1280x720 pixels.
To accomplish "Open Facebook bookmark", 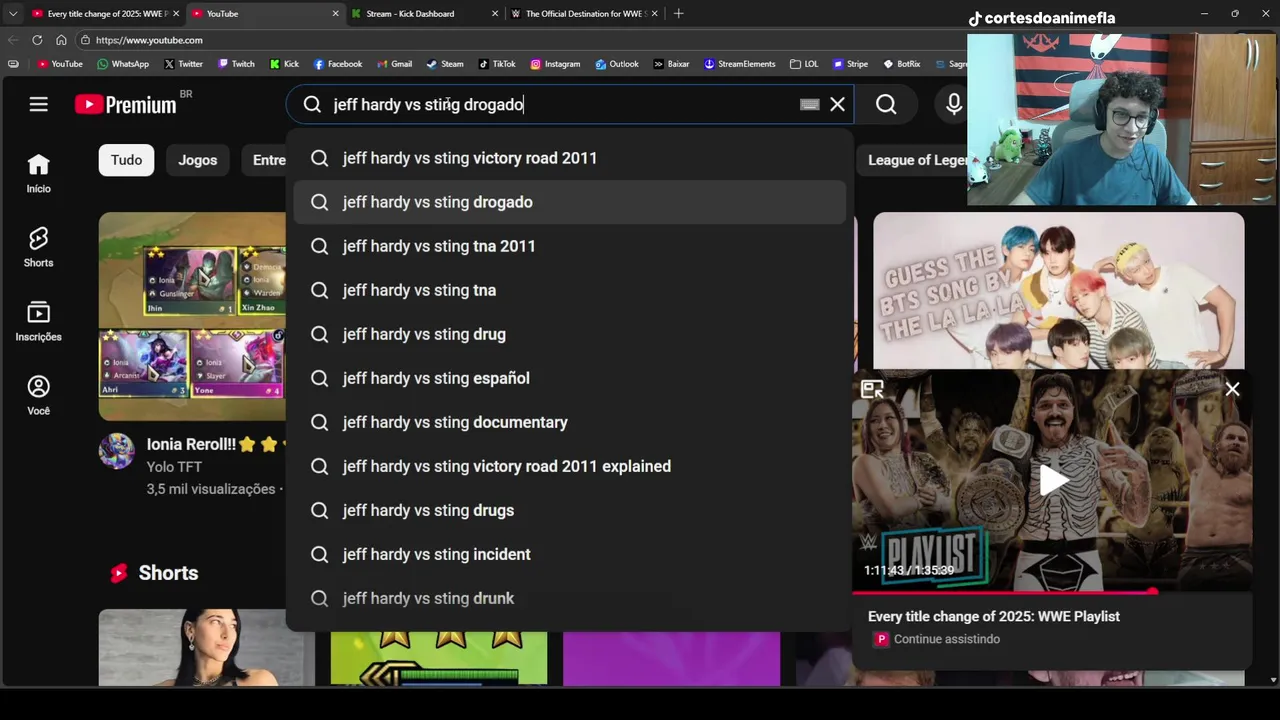I will (338, 64).
